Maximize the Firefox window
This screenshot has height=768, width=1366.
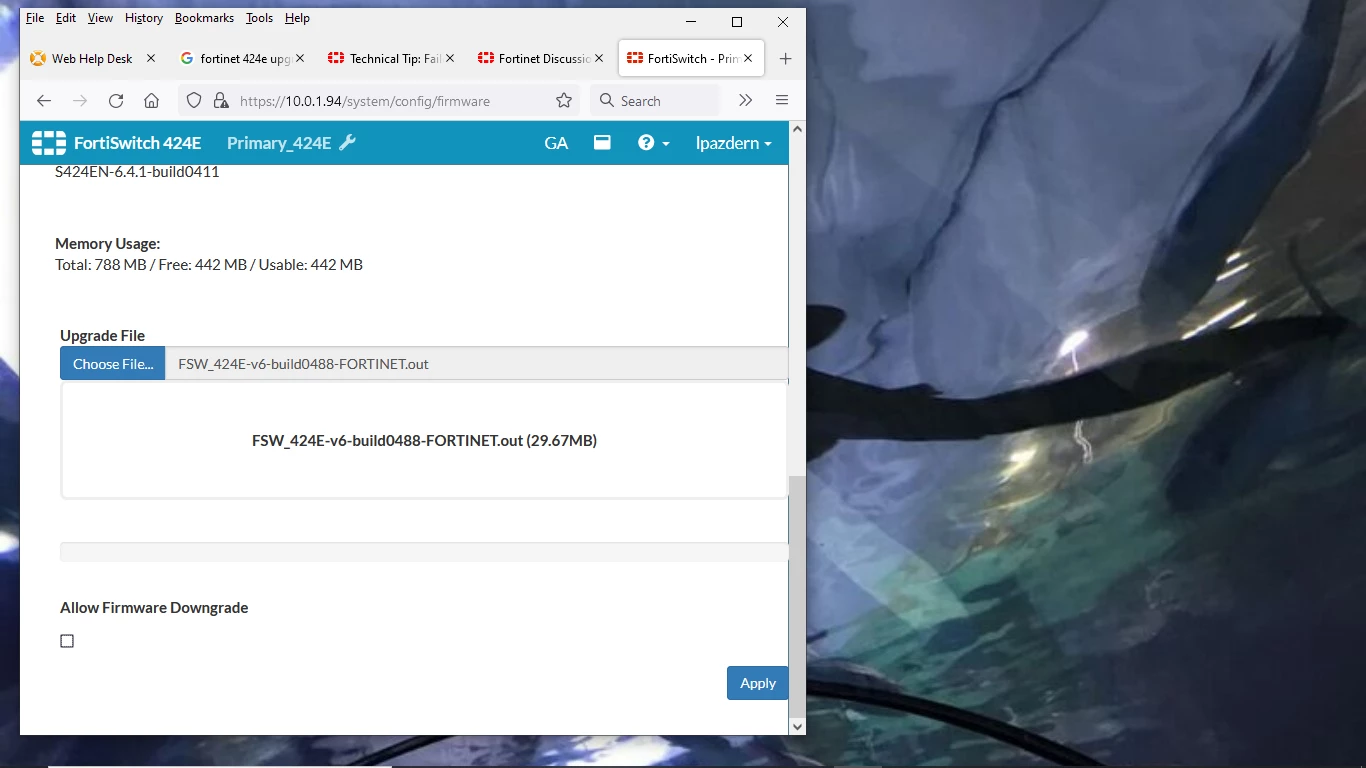pos(737,22)
